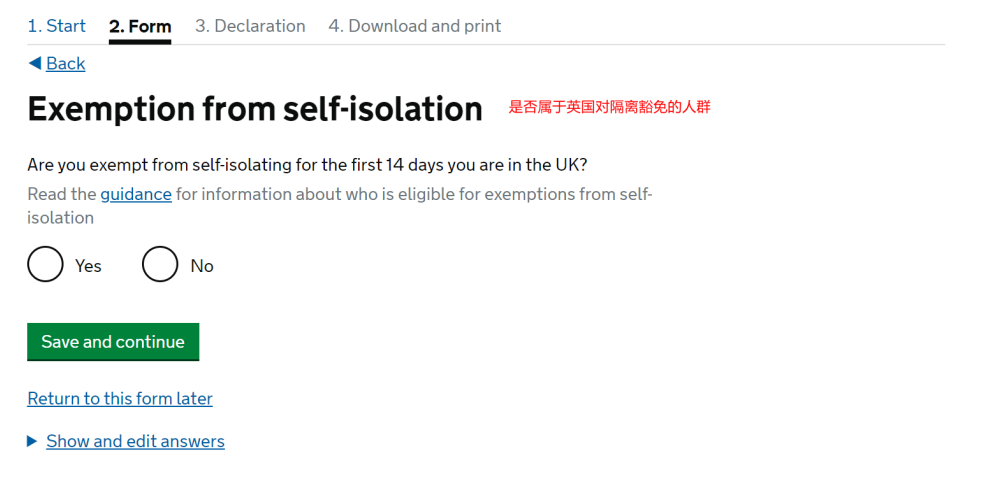The width and height of the screenshot is (988, 479).
Task: Switch to the 3. Declaration step
Action: click(x=250, y=26)
